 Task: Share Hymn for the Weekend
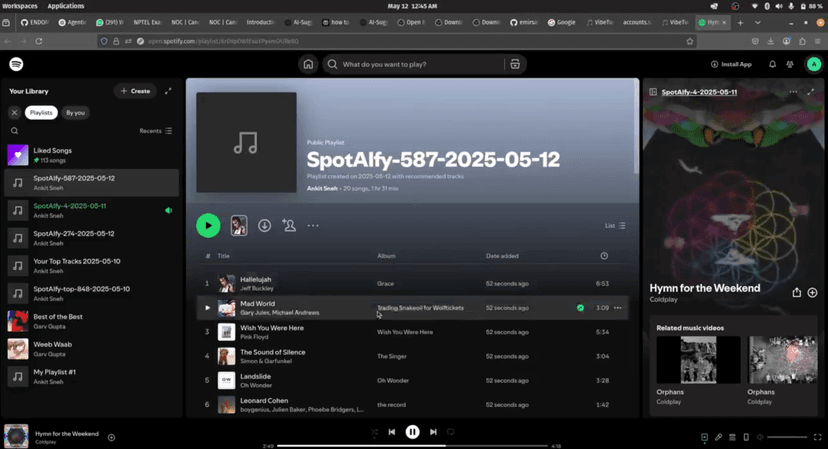[x=796, y=293]
